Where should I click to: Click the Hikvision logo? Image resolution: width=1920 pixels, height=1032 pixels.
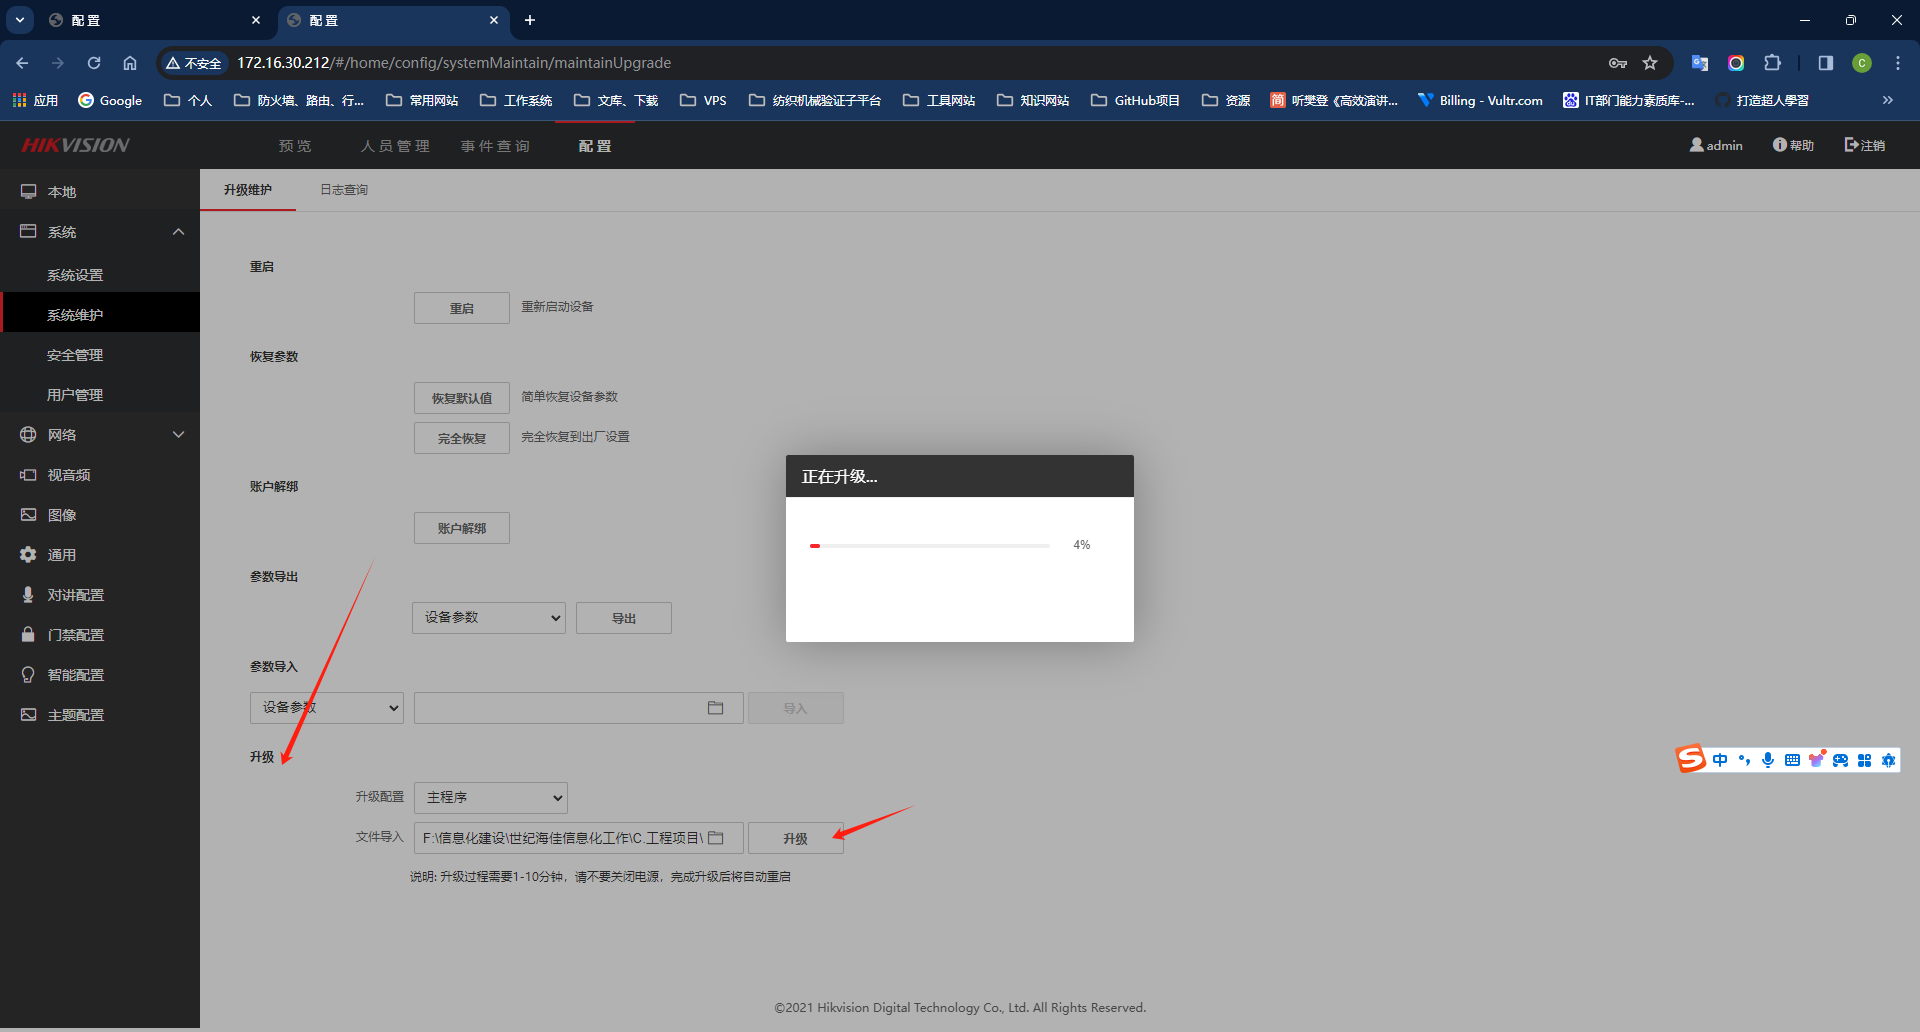pyautogui.click(x=76, y=145)
